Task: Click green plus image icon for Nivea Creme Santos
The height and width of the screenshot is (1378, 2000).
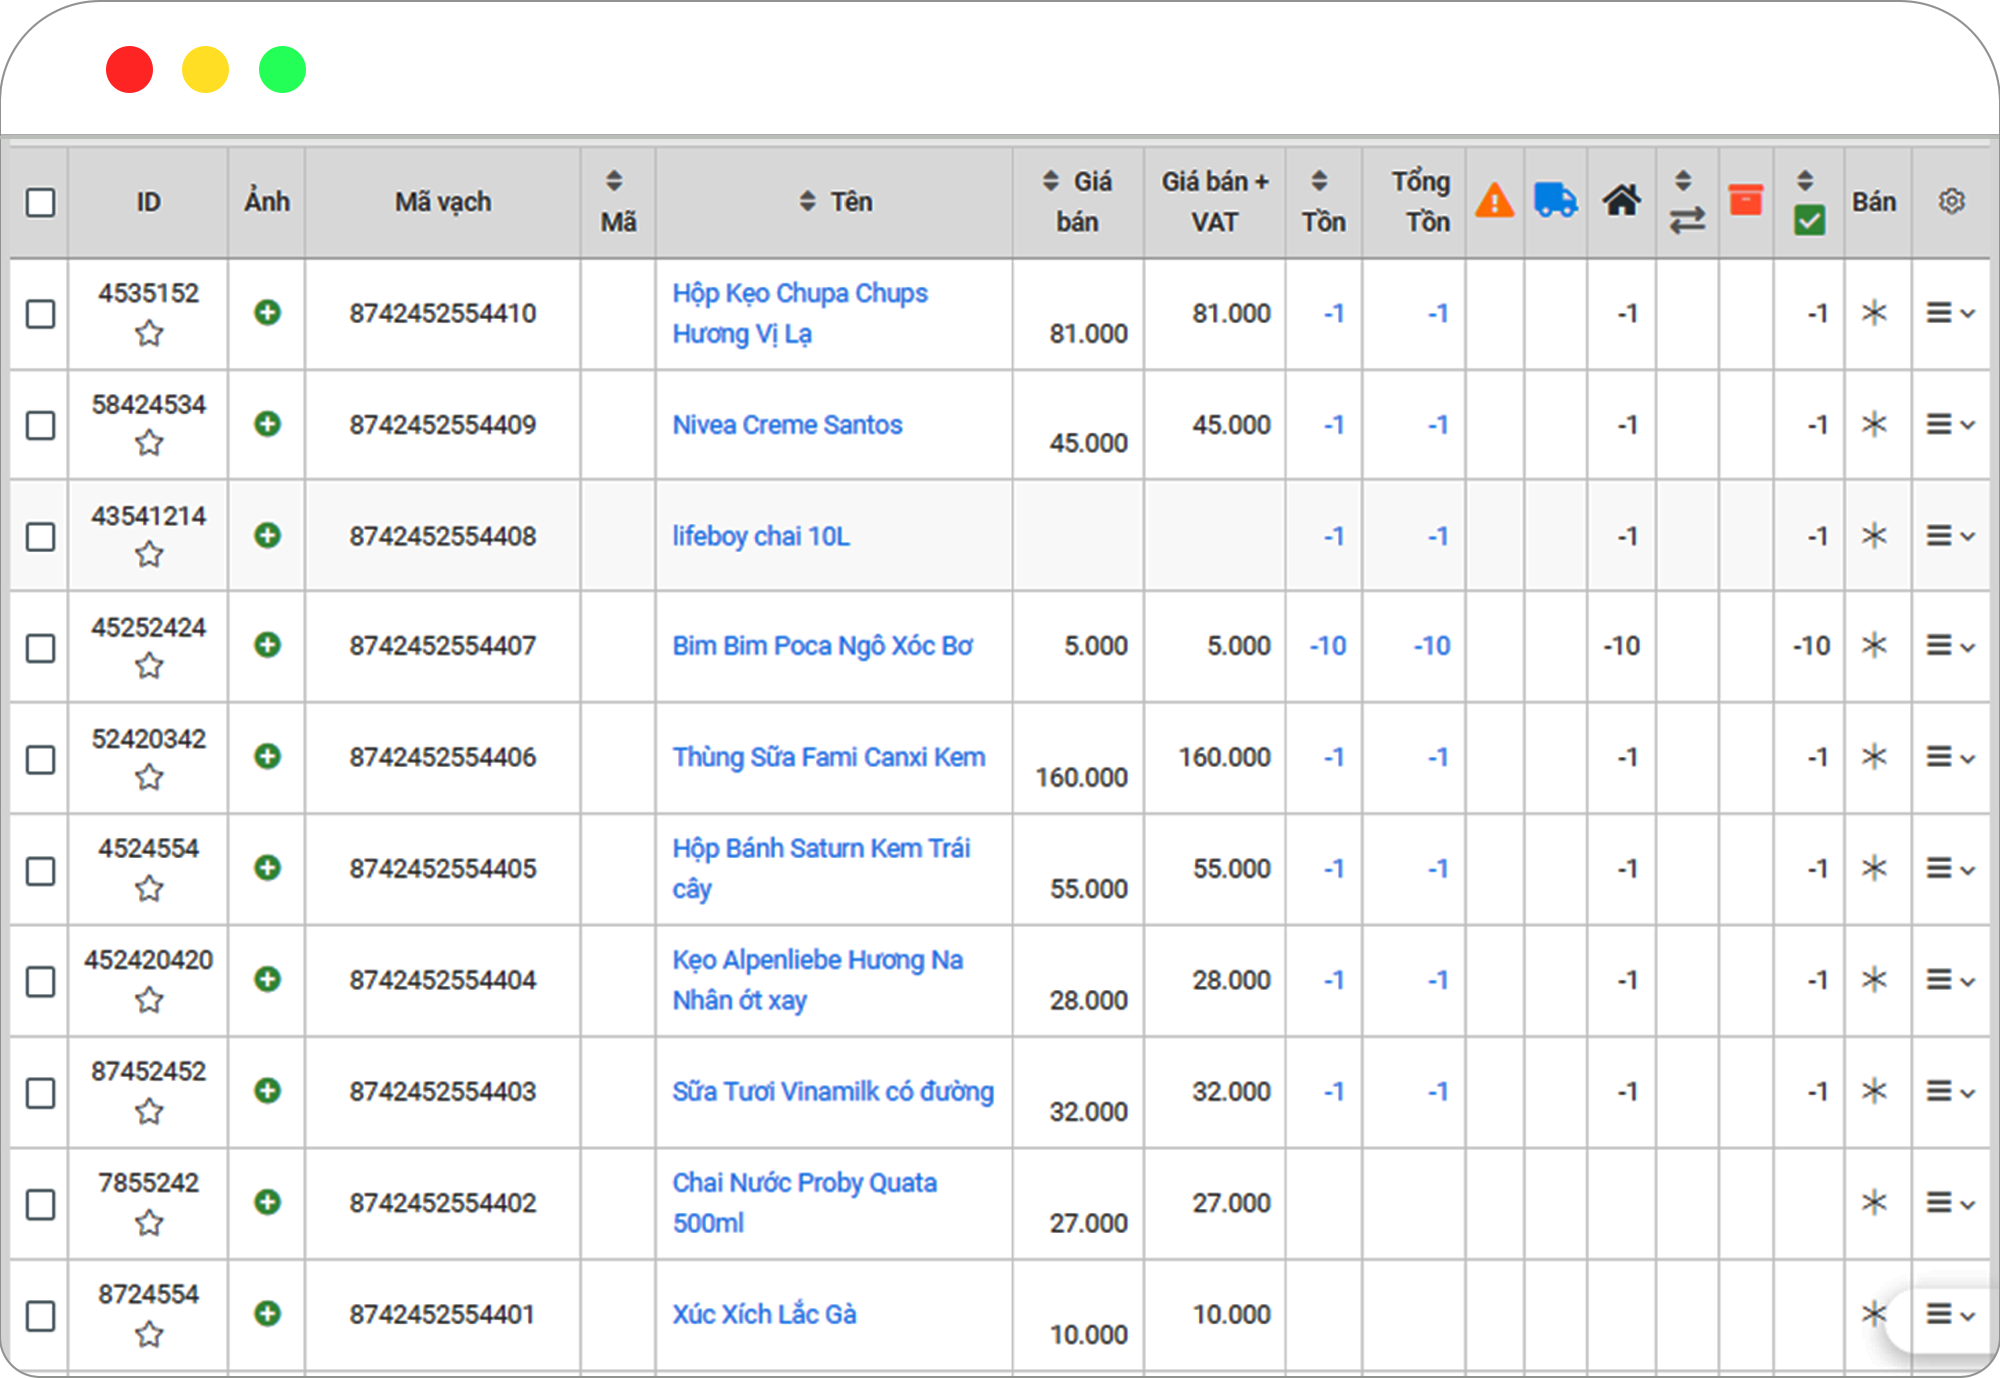Action: point(267,424)
